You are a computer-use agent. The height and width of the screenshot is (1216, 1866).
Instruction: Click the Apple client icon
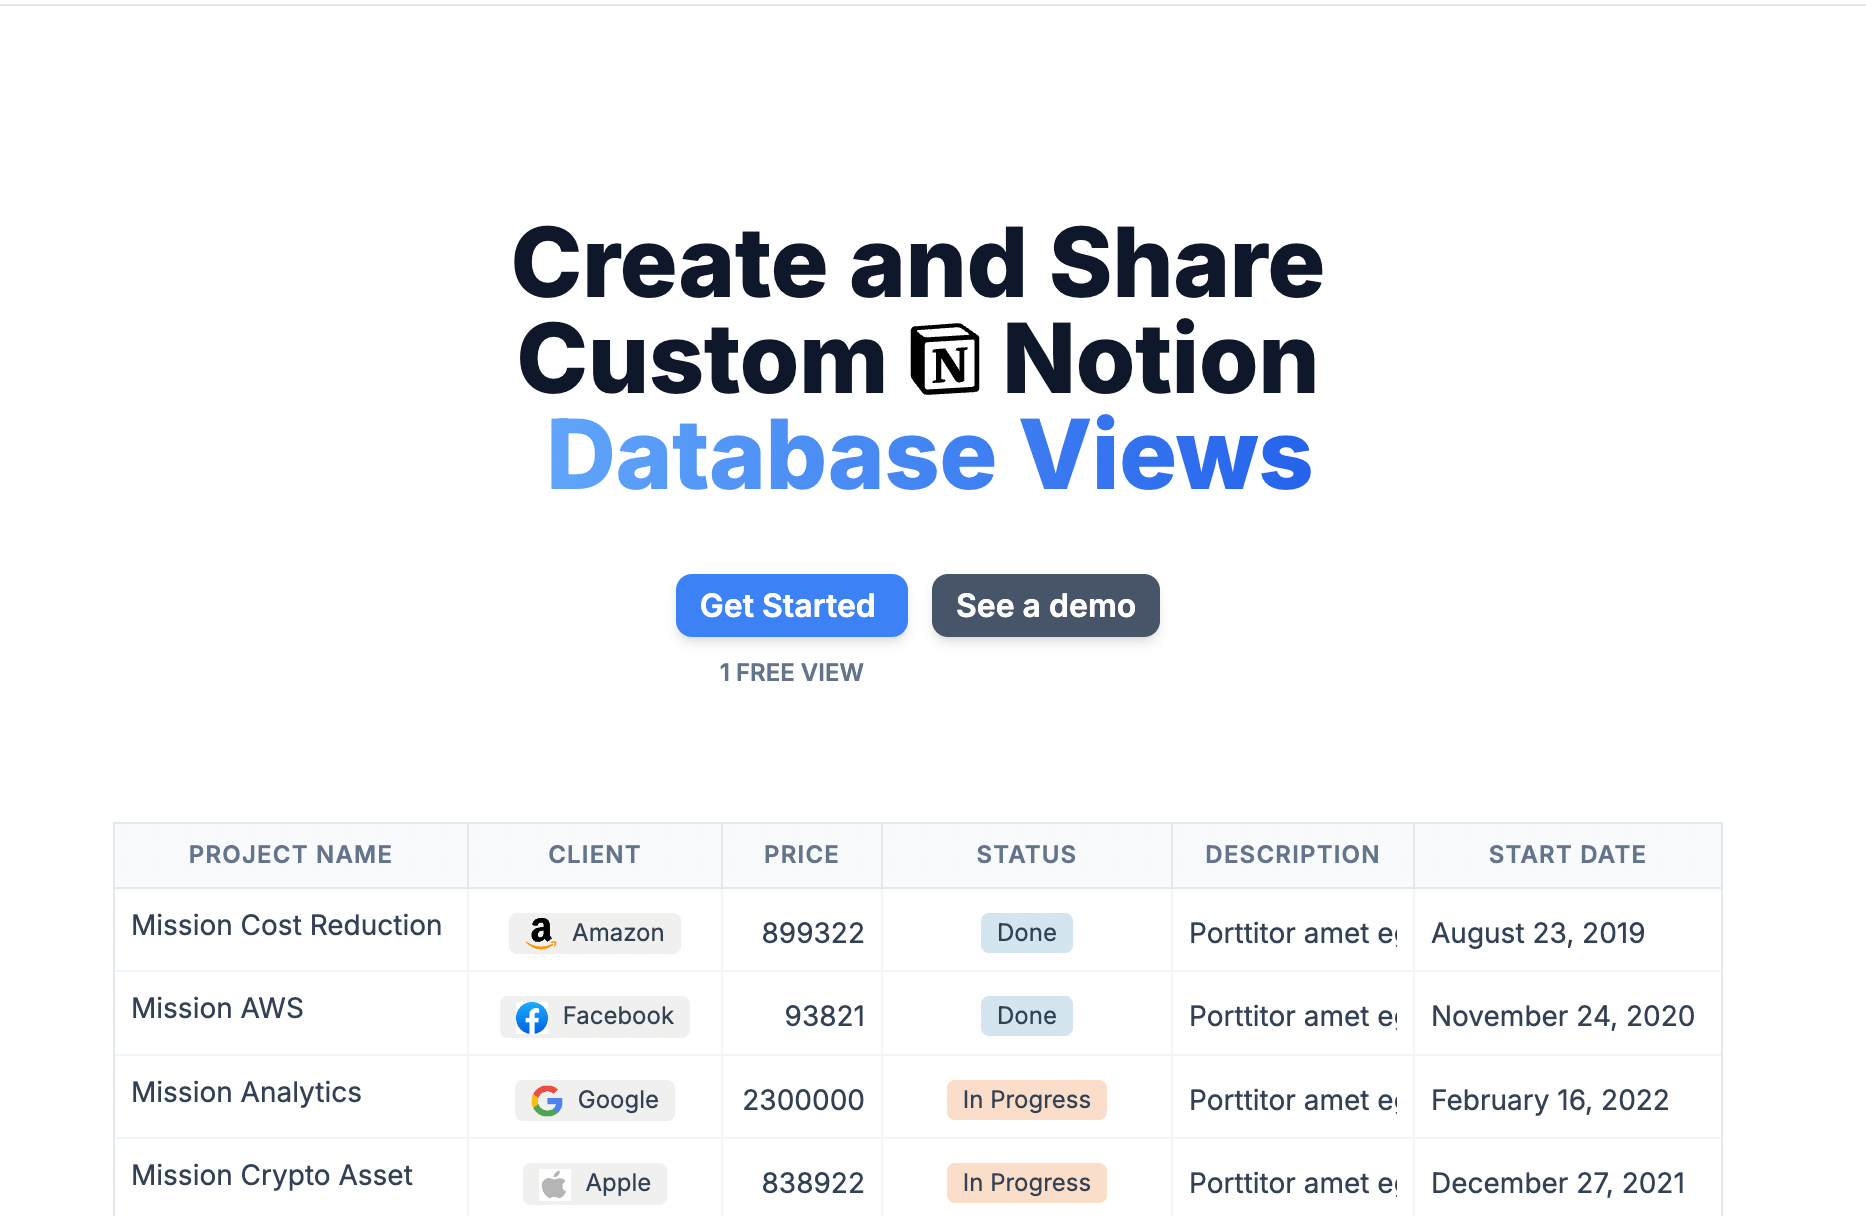pyautogui.click(x=553, y=1183)
